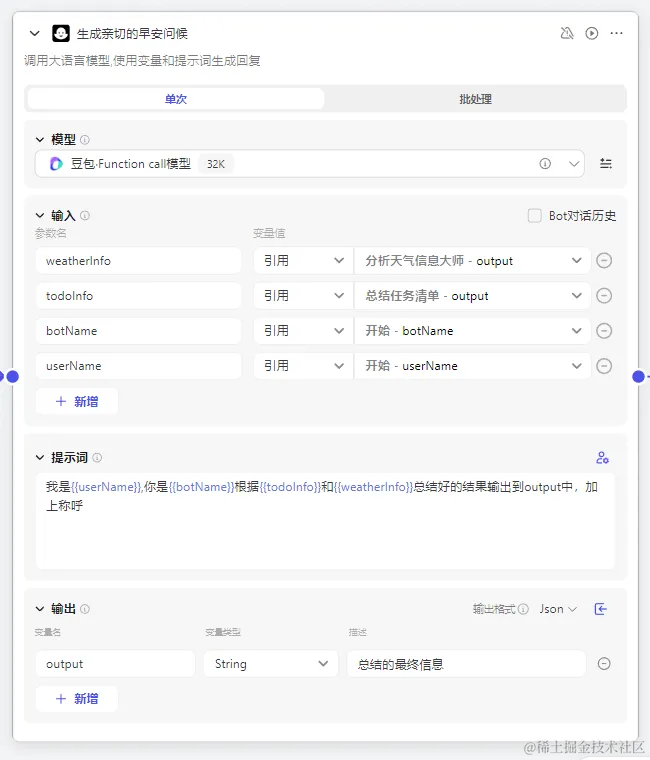Edit the output variable name field
650x760 pixels.
tap(115, 664)
